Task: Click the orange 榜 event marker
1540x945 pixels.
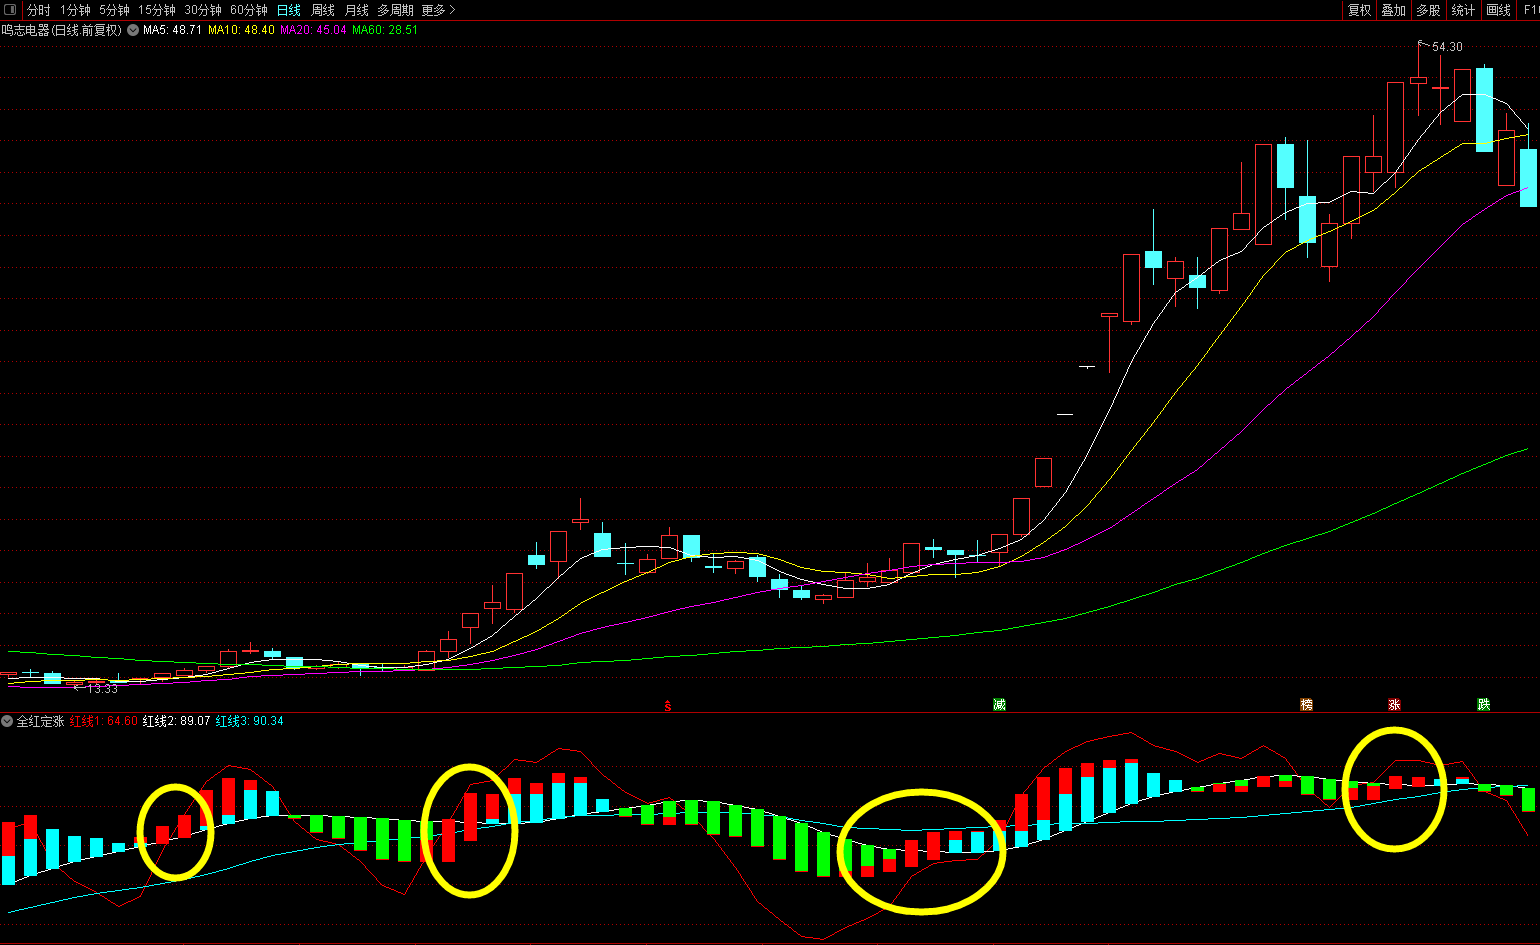Action: click(1306, 705)
